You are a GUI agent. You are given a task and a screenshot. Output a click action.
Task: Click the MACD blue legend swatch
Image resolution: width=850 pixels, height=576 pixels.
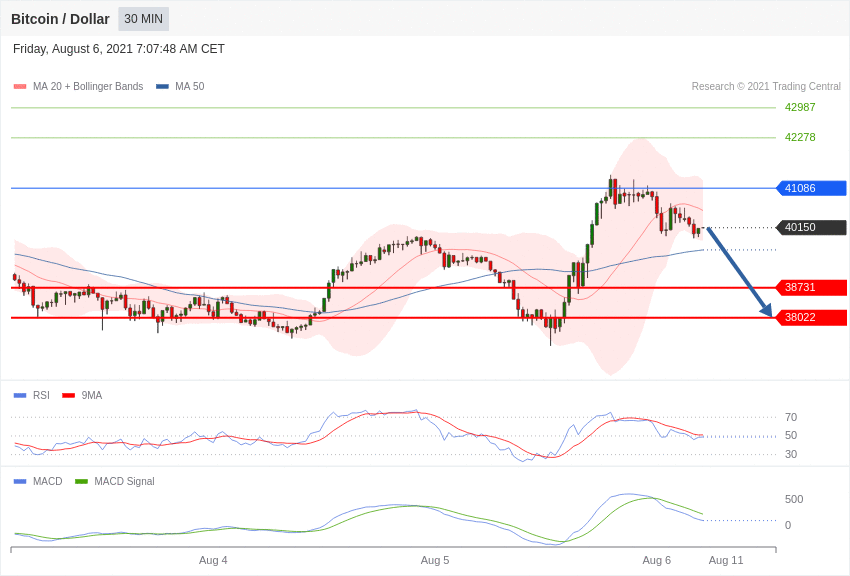tap(20, 481)
